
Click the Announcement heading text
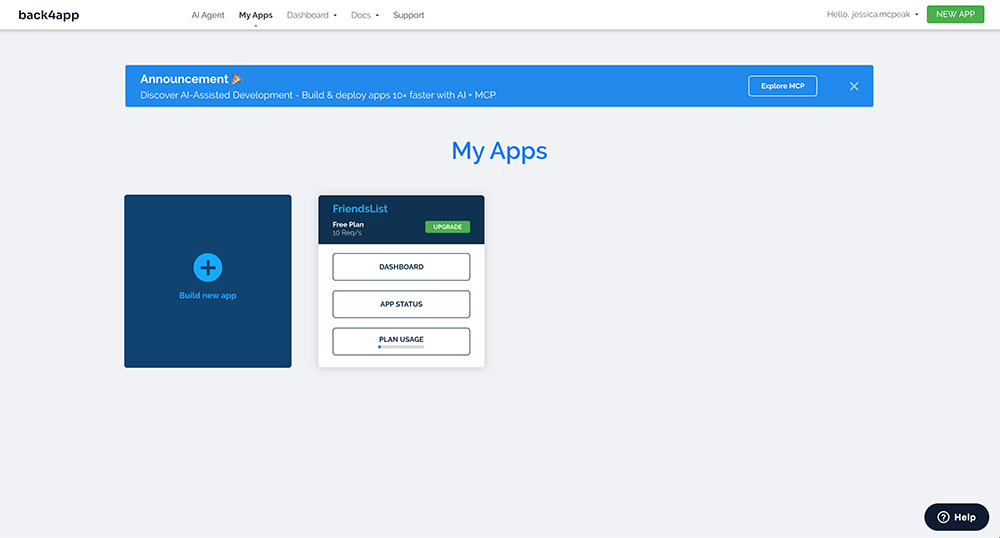pos(184,79)
